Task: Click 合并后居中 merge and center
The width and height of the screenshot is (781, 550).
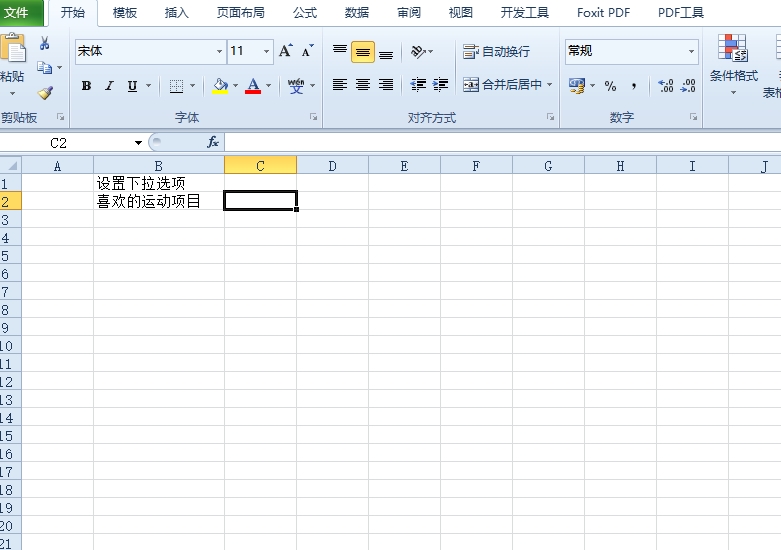Action: tap(502, 85)
